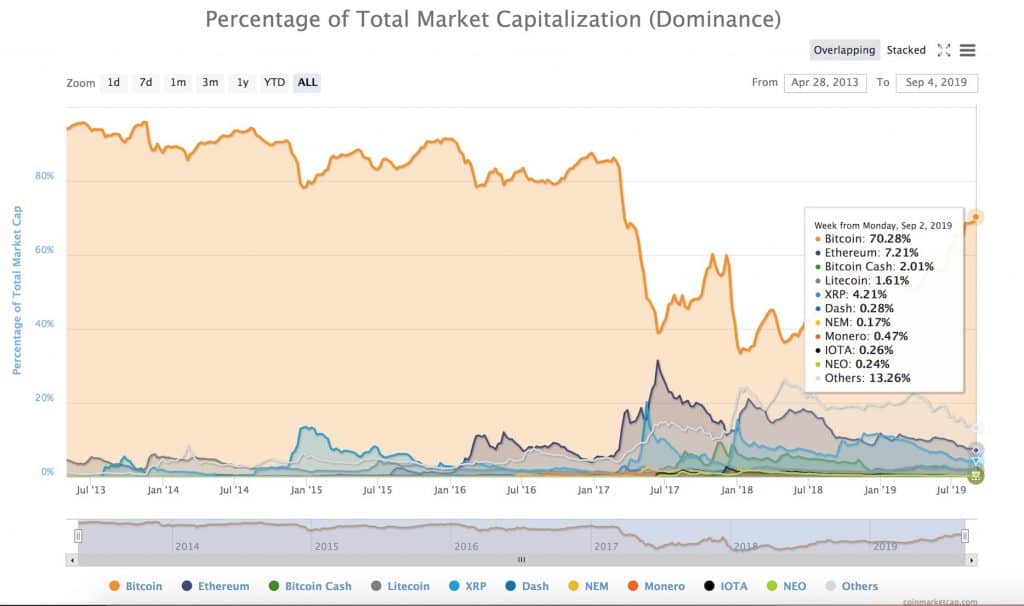
Task: Click the navigator horizontal scrollbar
Action: 520,560
